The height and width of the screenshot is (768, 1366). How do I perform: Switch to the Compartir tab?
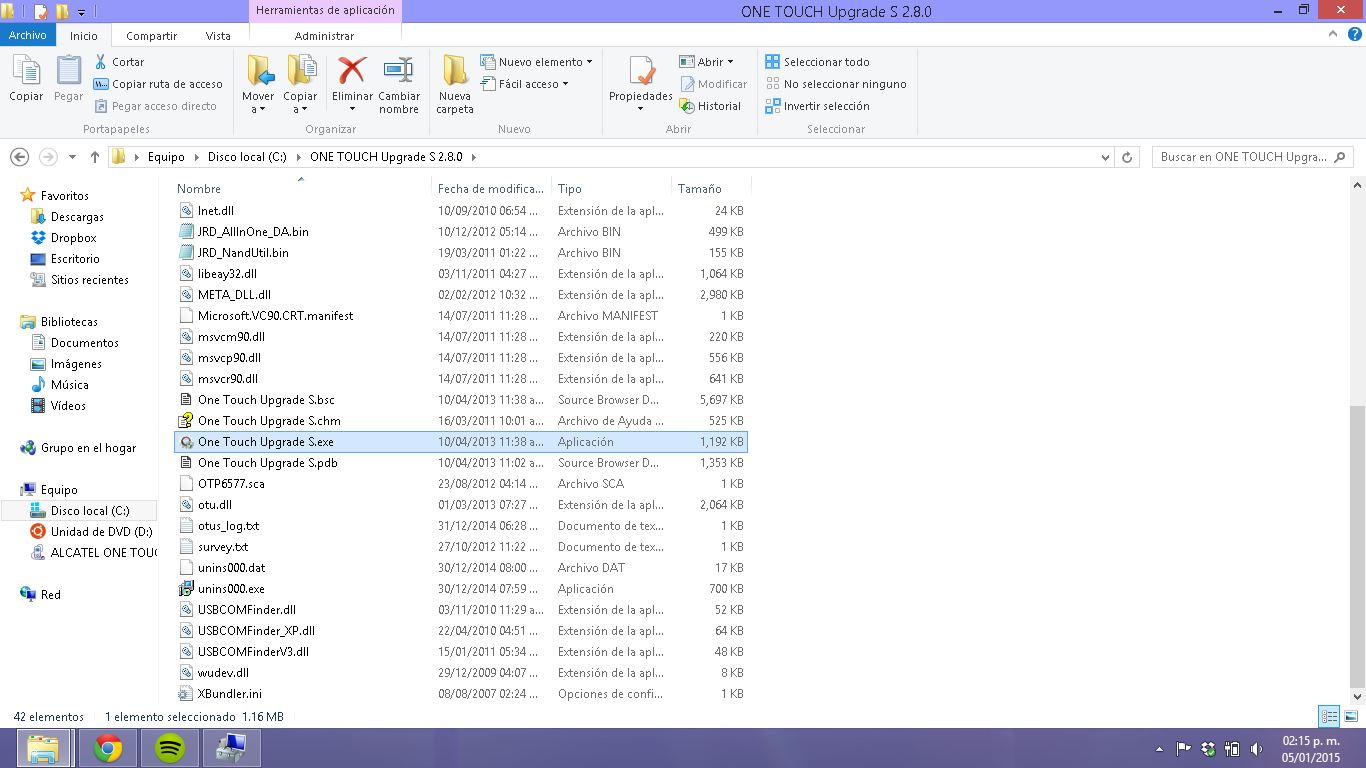[x=152, y=36]
